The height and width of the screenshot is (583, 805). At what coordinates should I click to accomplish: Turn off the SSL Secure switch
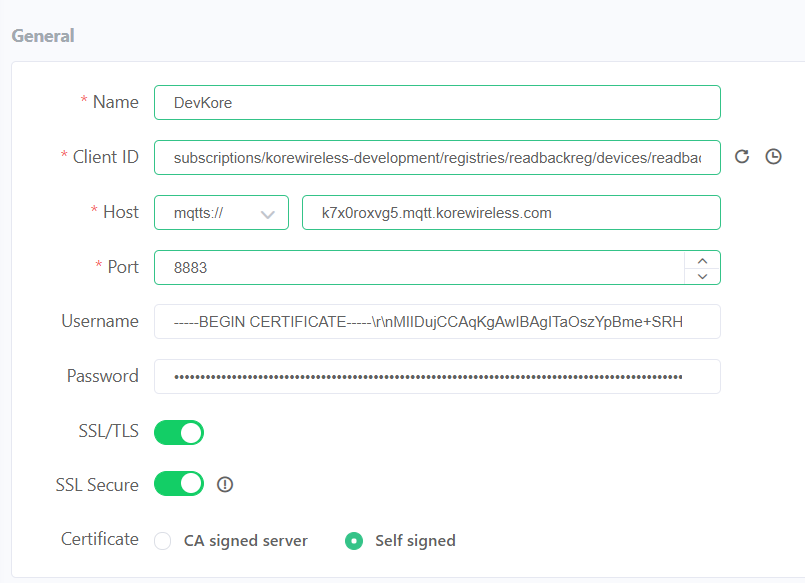pos(178,484)
